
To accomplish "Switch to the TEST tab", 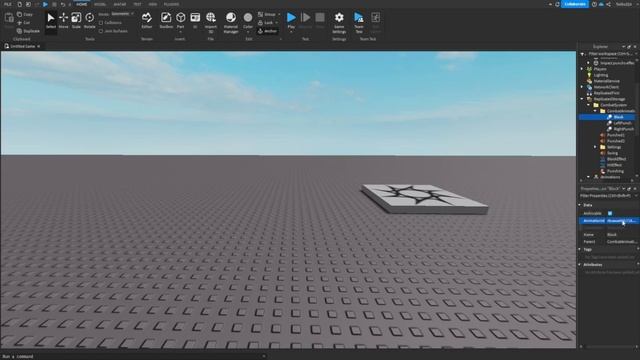I will (137, 4).
